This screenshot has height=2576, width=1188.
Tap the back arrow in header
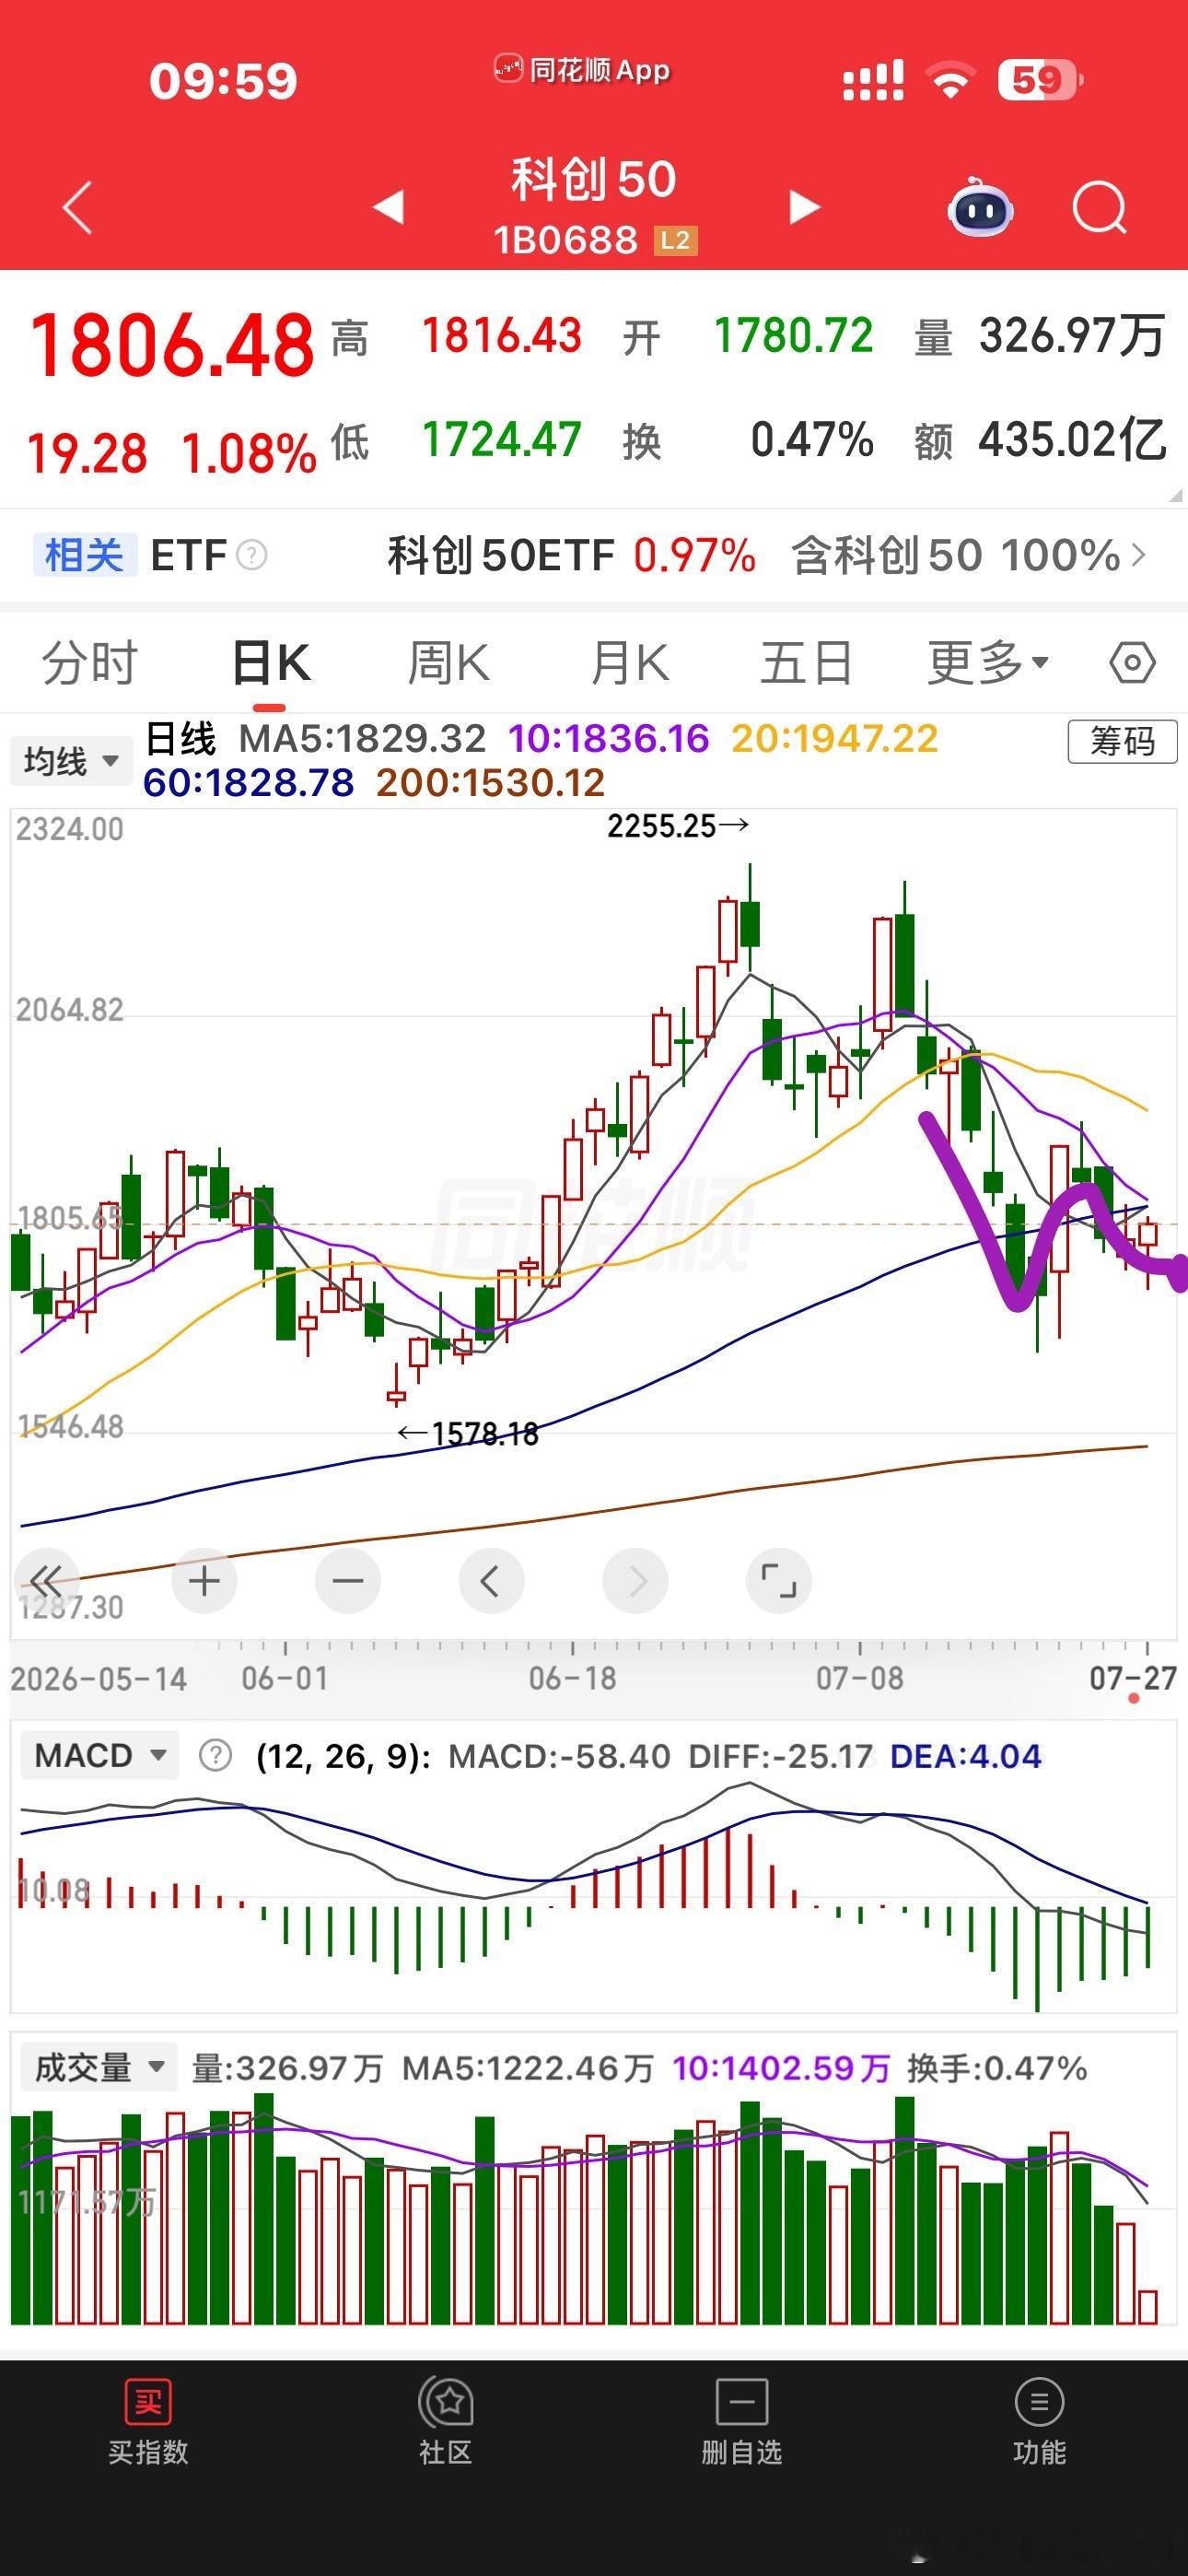(77, 208)
